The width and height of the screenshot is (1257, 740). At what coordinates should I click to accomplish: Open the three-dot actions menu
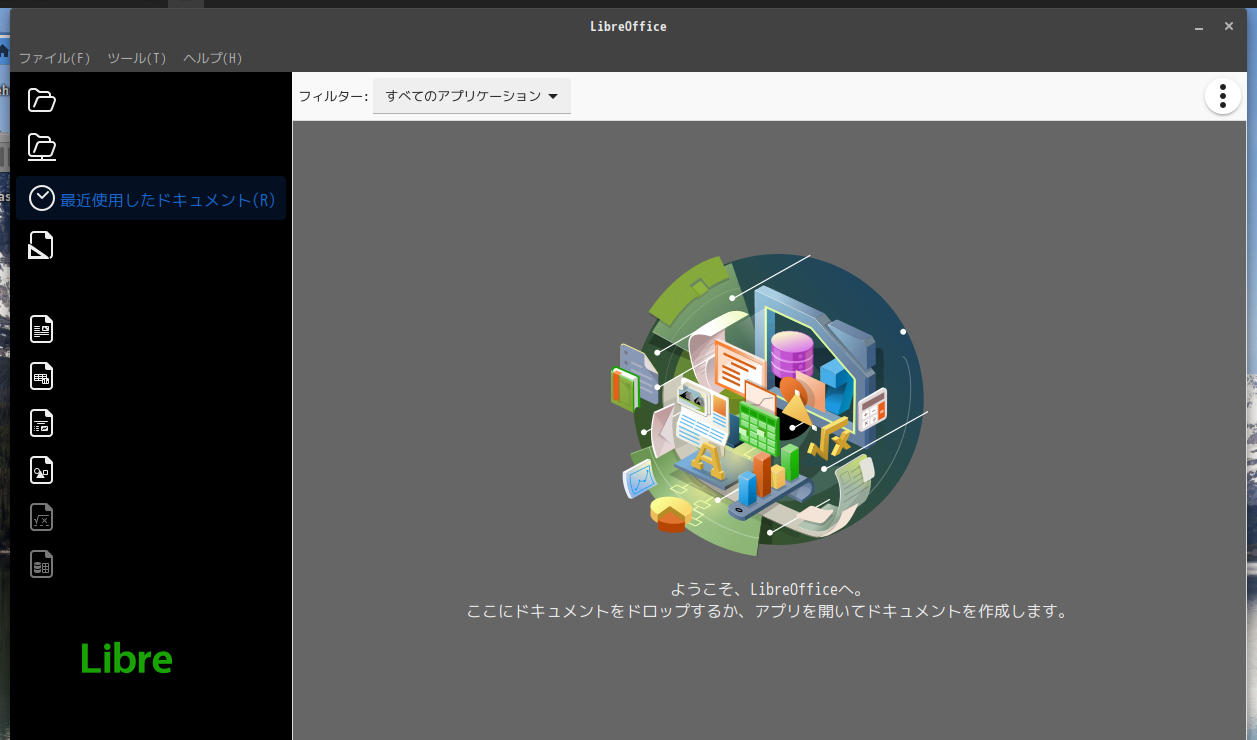(x=1222, y=96)
